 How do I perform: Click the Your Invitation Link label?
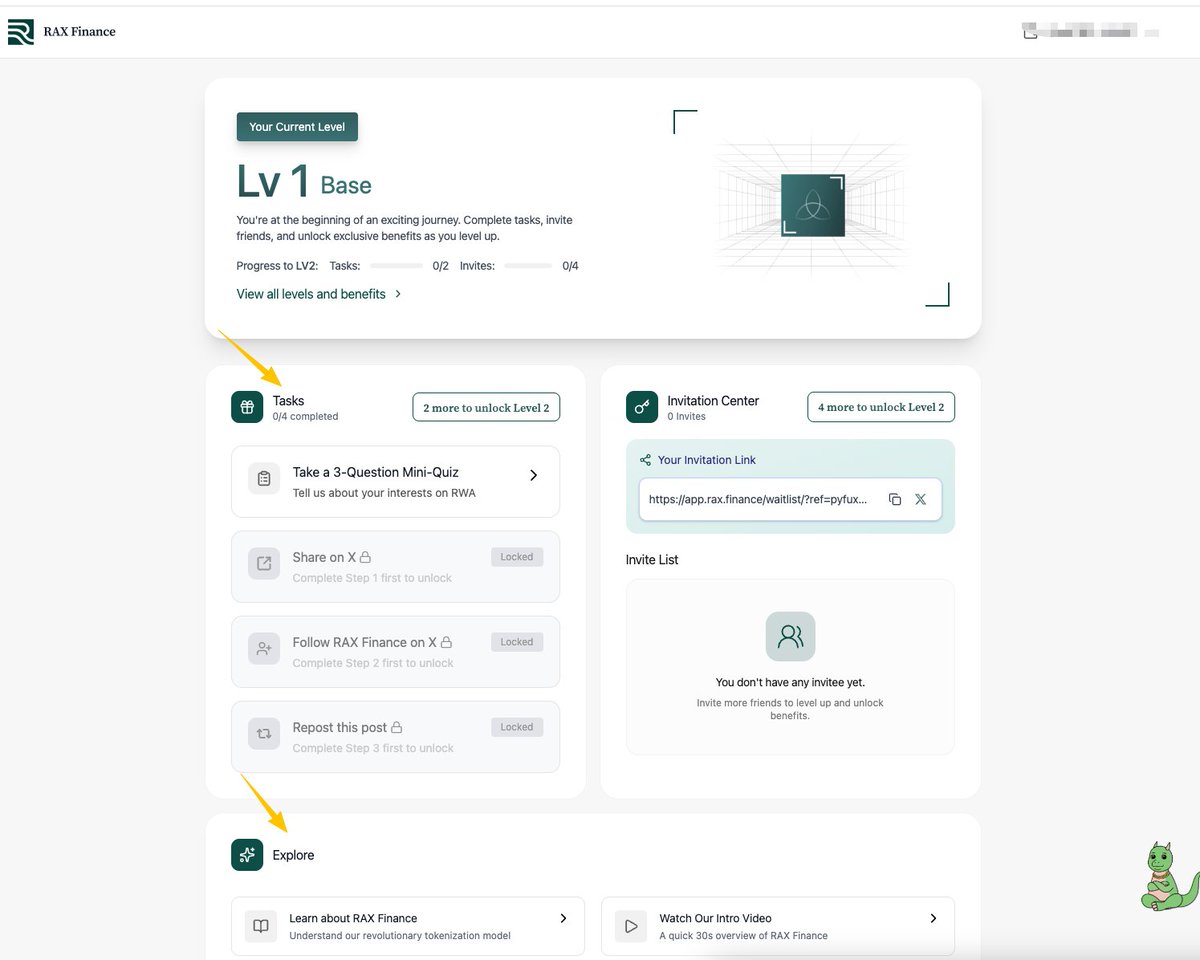[707, 460]
